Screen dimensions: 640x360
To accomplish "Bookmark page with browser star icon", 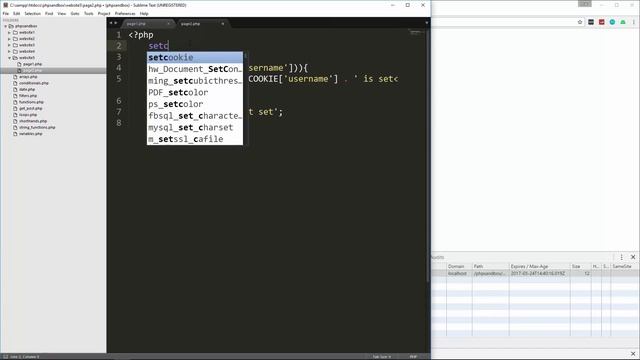I will 580,22.
